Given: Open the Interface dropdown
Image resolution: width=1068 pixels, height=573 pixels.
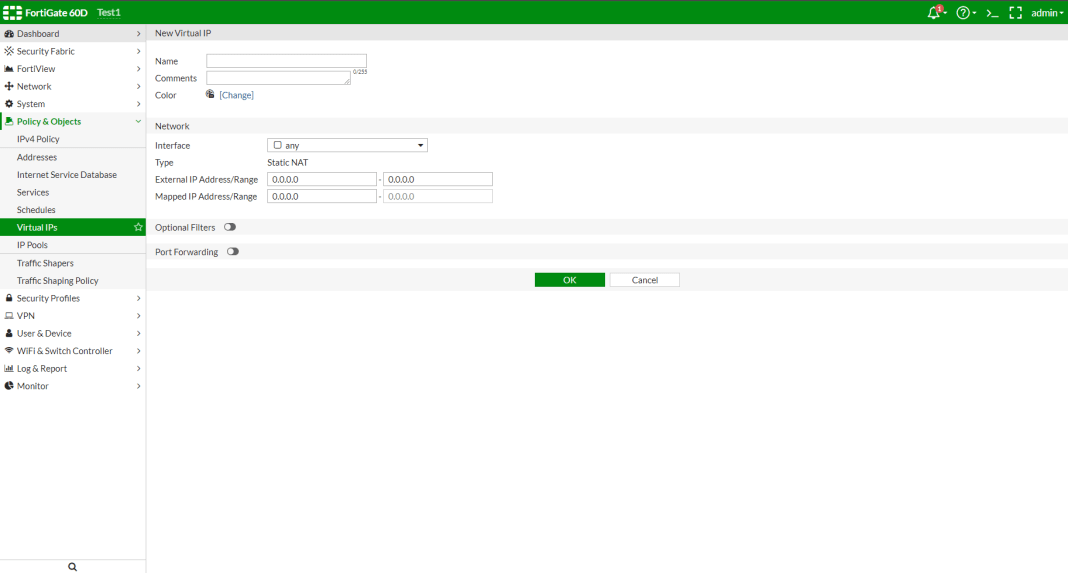Looking at the screenshot, I should (x=347, y=146).
